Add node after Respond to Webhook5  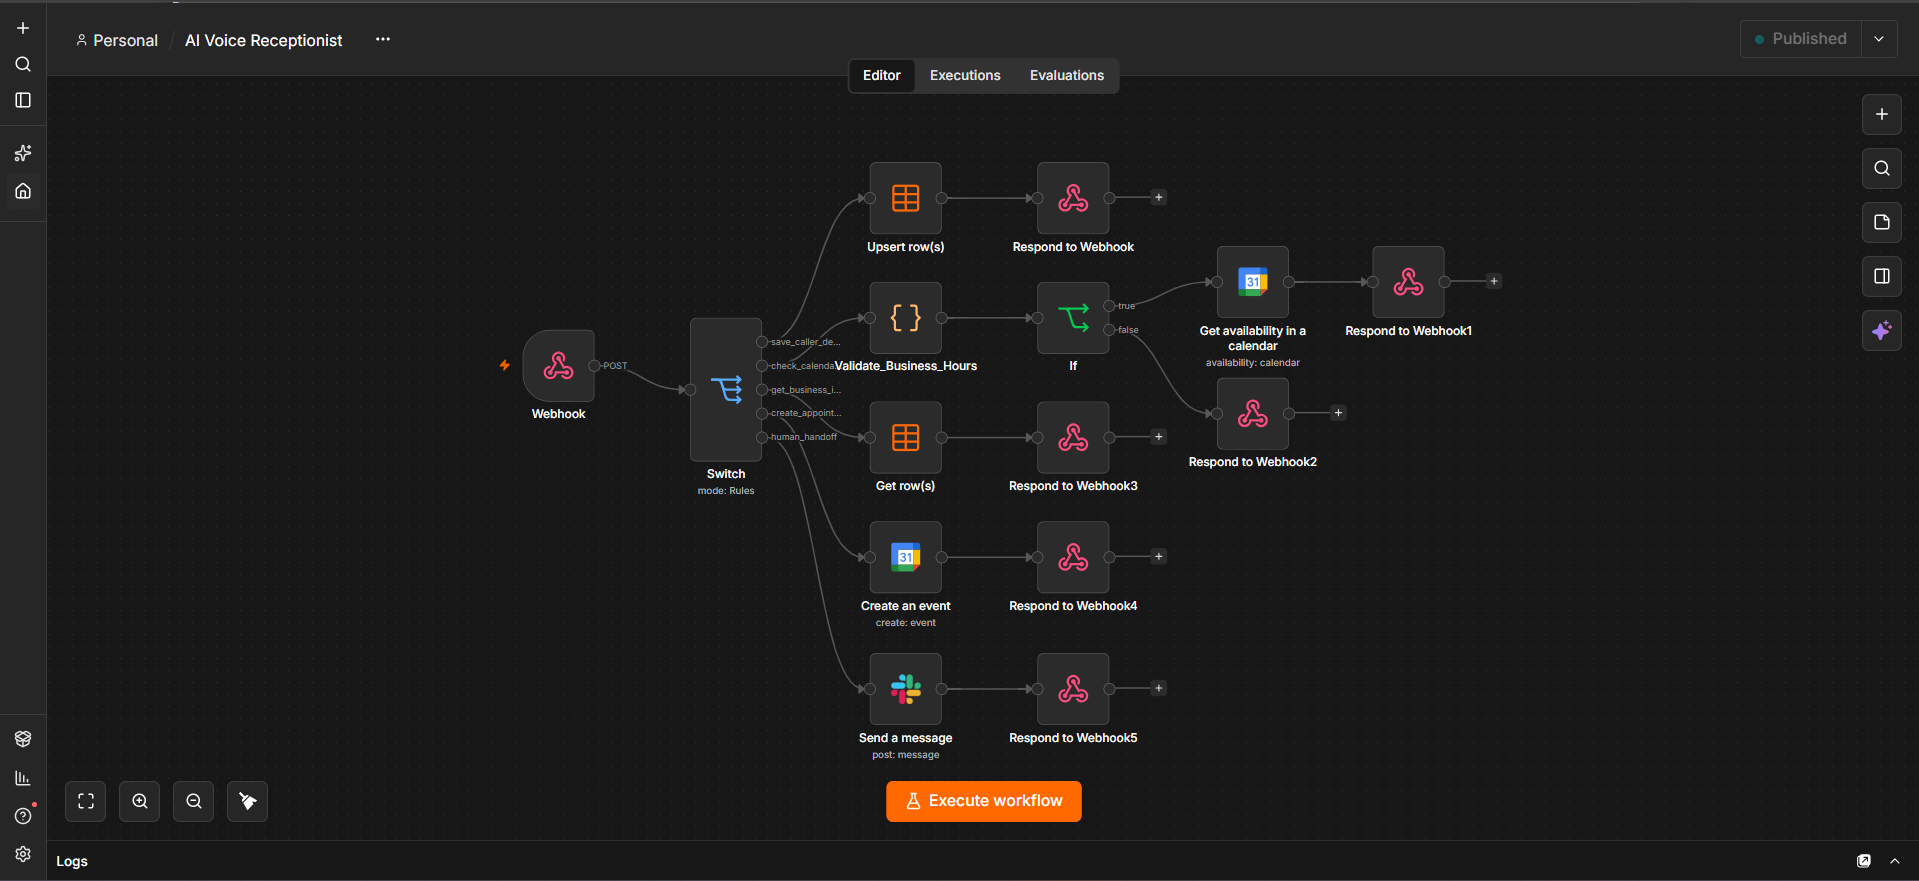point(1159,688)
